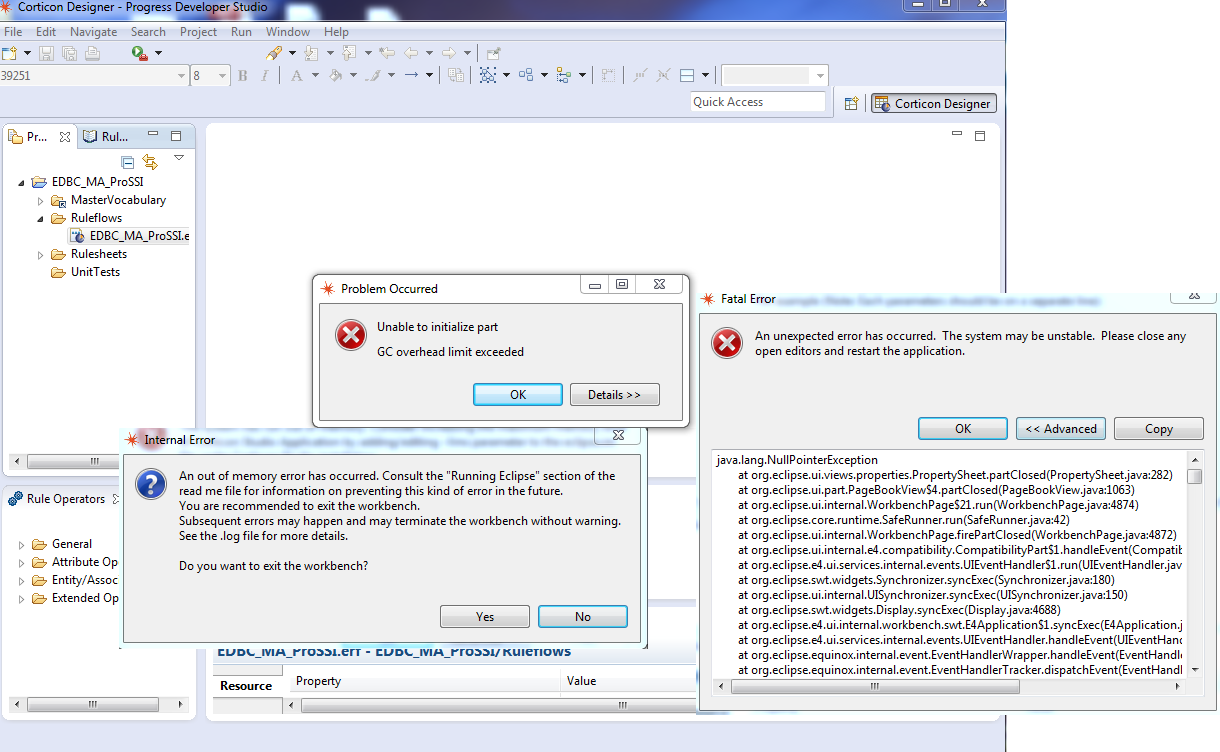Open the Project Explorer view menu triangle

click(179, 158)
